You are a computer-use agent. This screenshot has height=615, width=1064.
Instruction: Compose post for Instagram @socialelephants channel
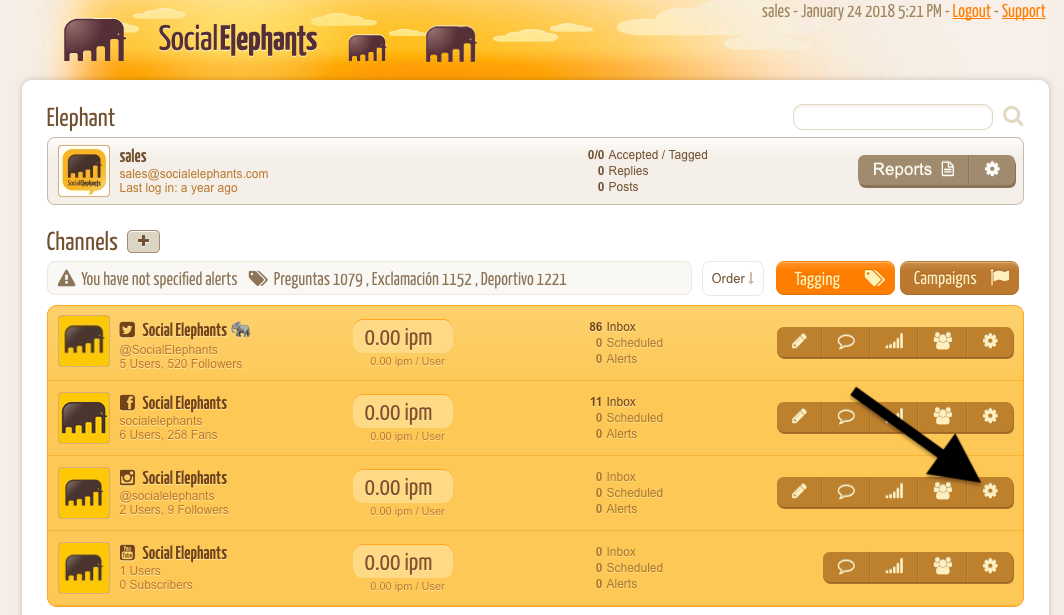(x=799, y=491)
